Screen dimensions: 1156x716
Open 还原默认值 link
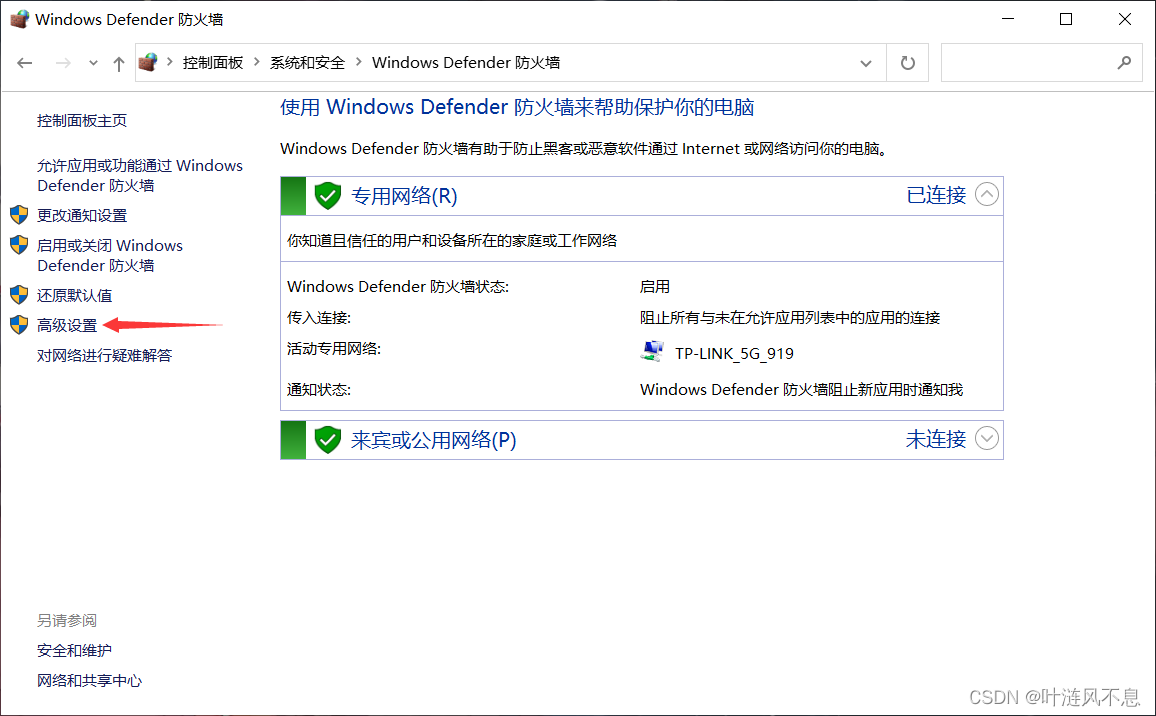74,296
